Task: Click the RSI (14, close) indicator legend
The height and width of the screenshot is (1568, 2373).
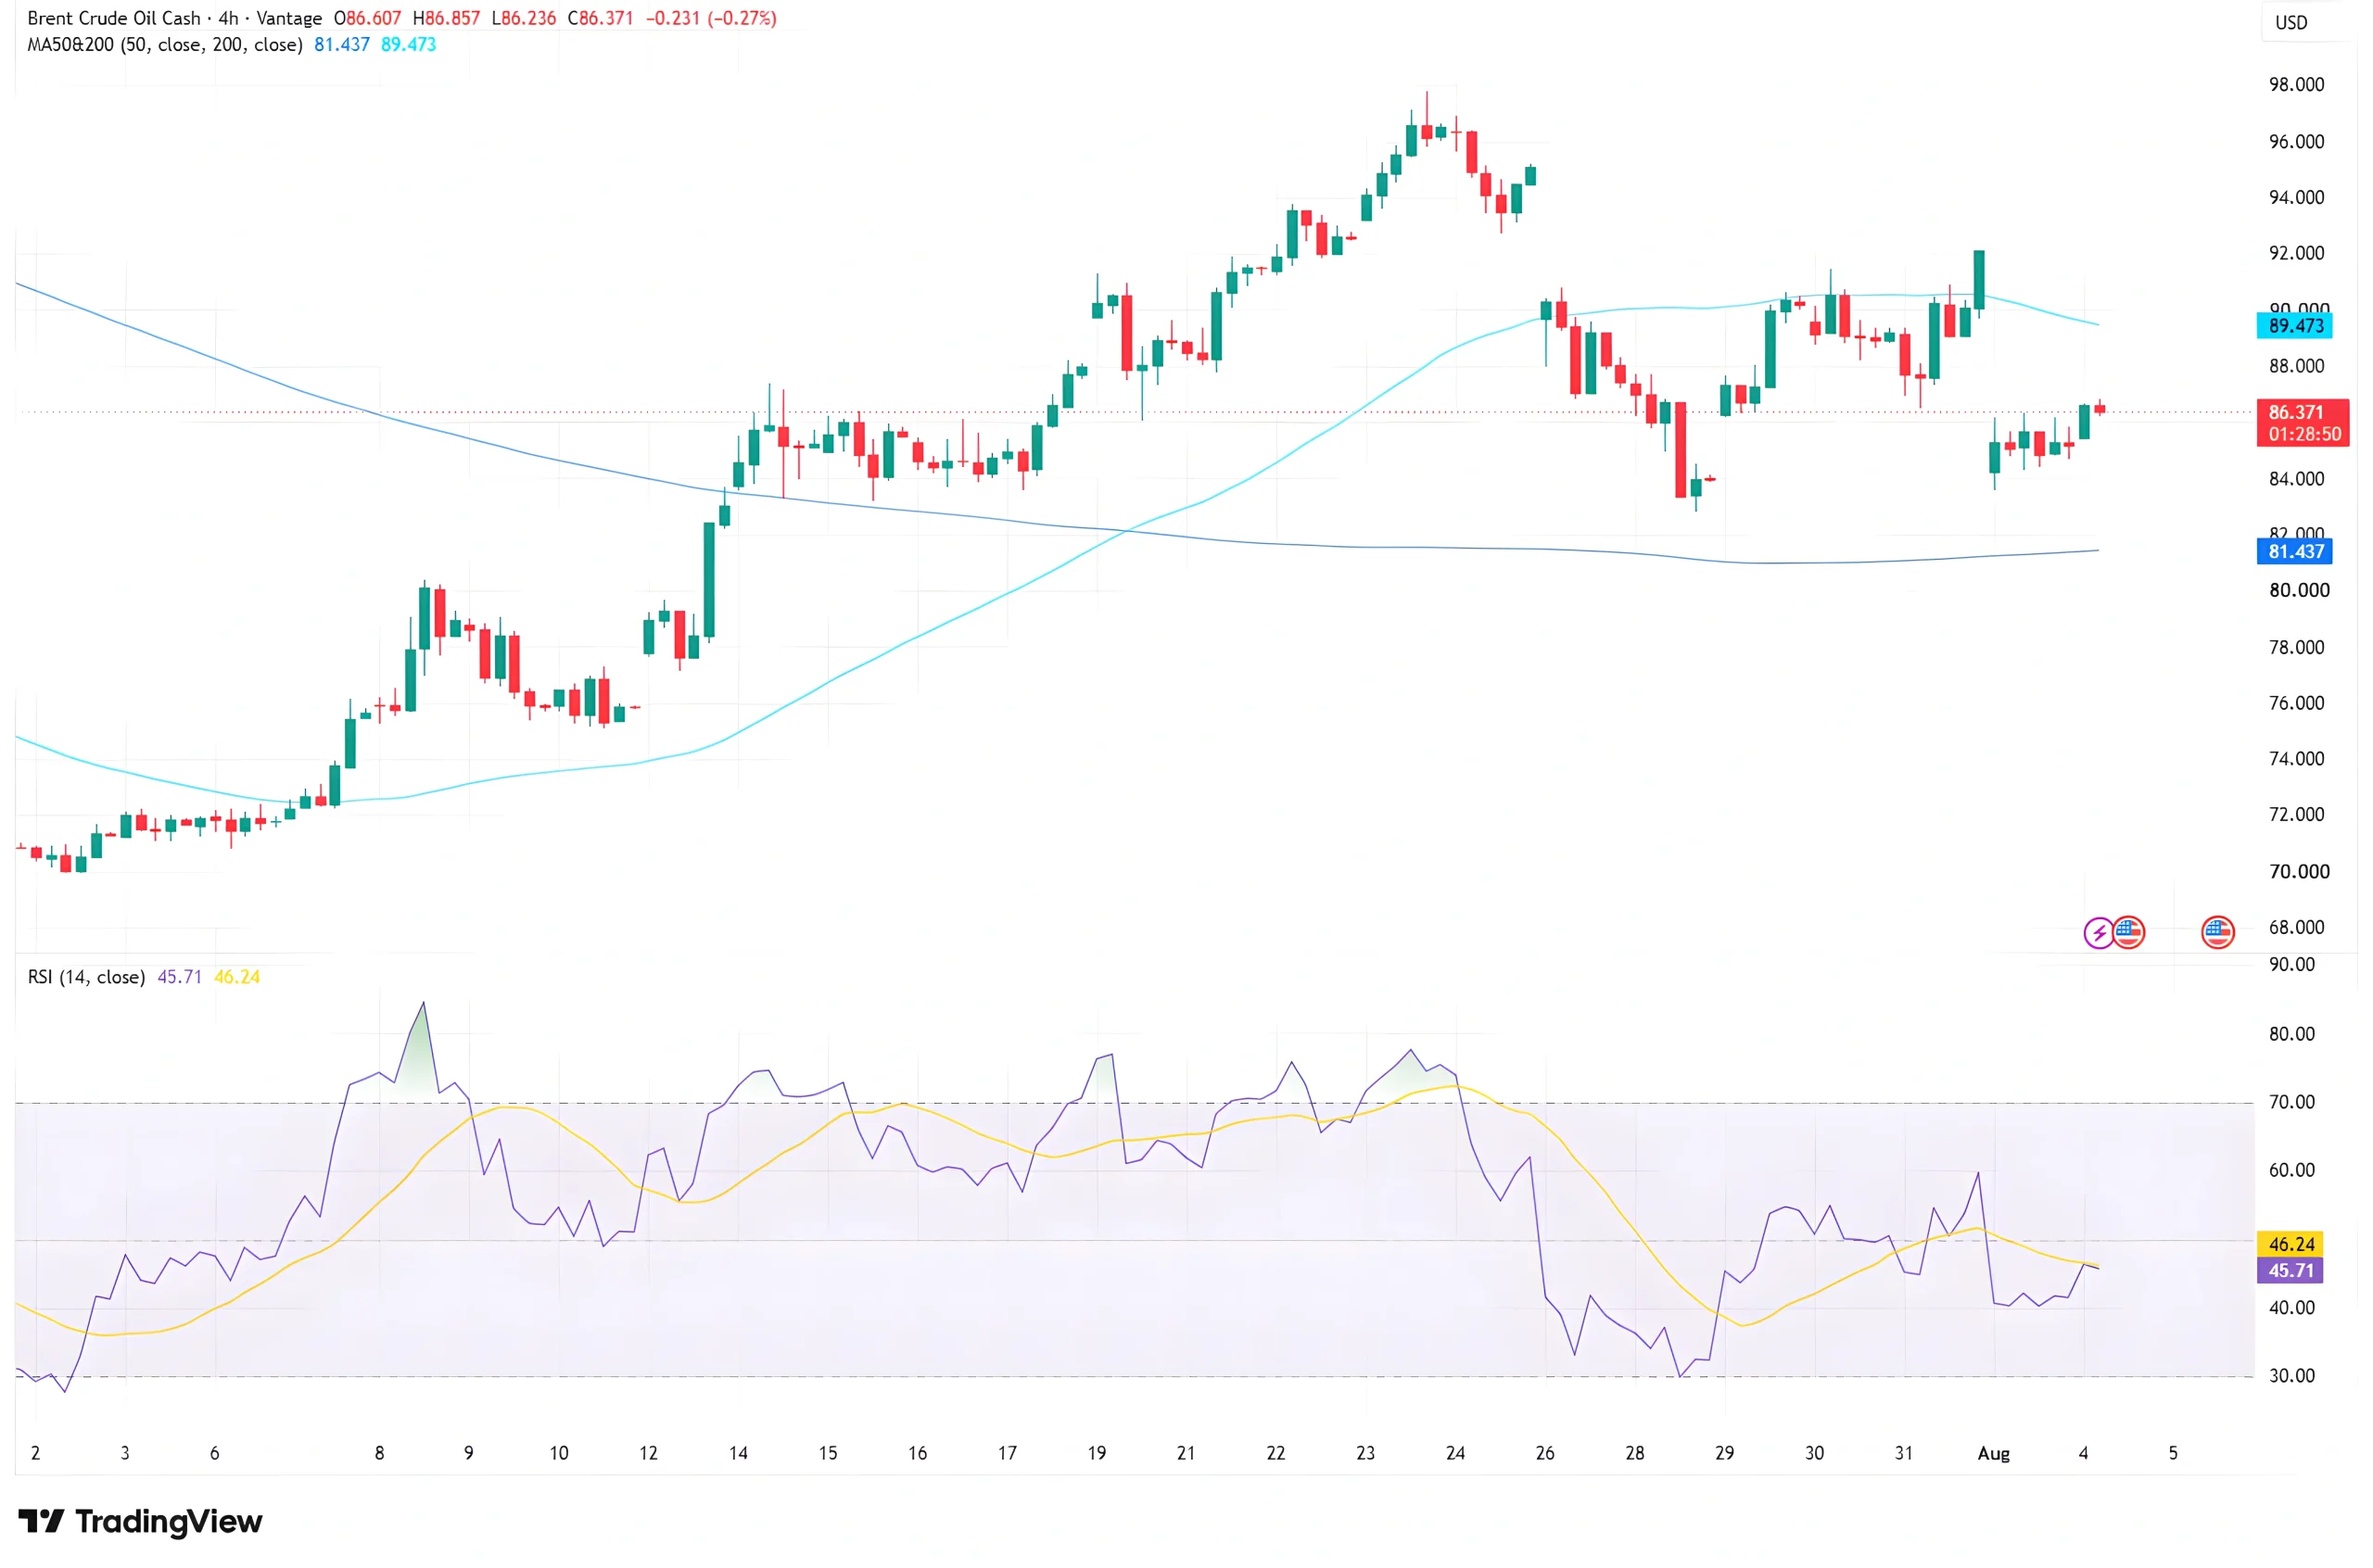Action: coord(86,977)
